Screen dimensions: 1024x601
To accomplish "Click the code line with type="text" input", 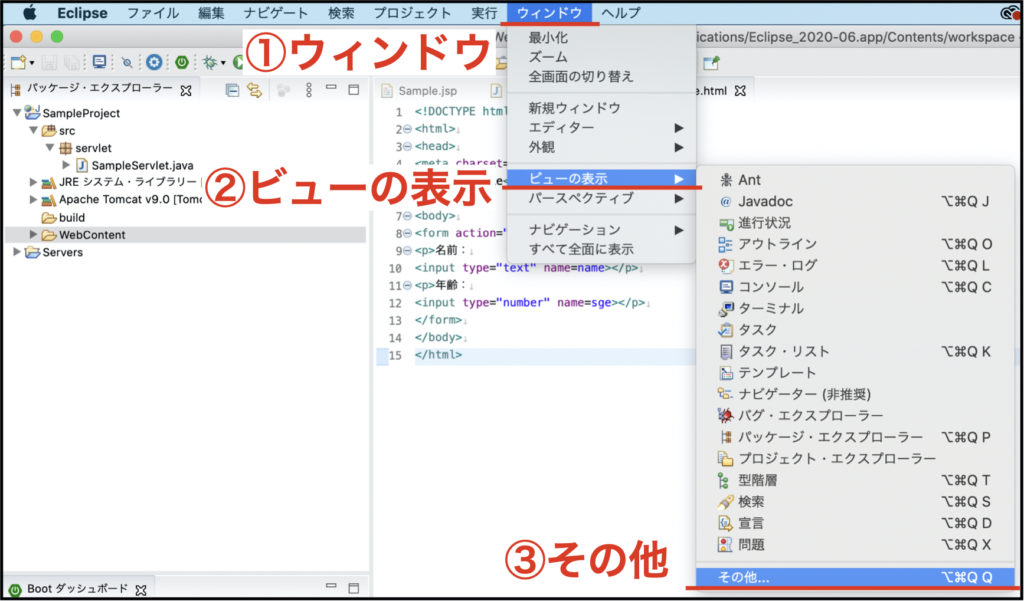I will point(529,268).
